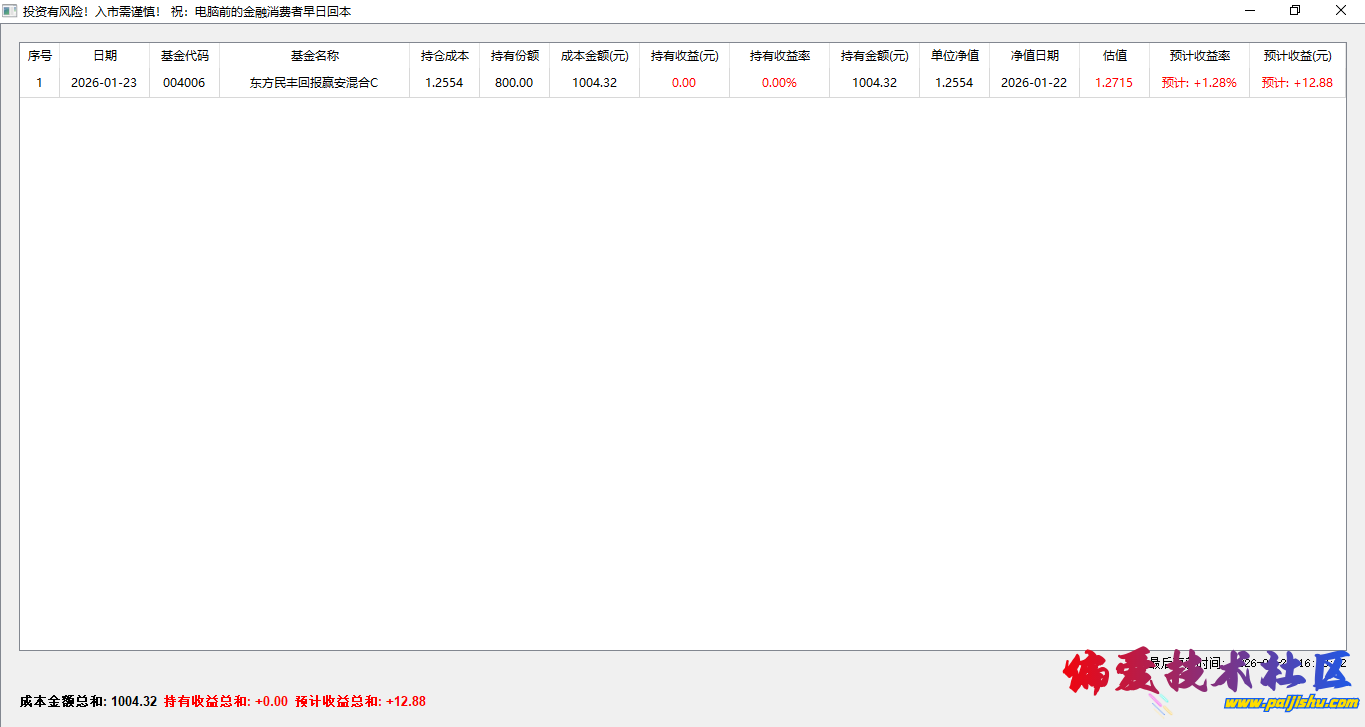Click the application icon in title bar

10,11
